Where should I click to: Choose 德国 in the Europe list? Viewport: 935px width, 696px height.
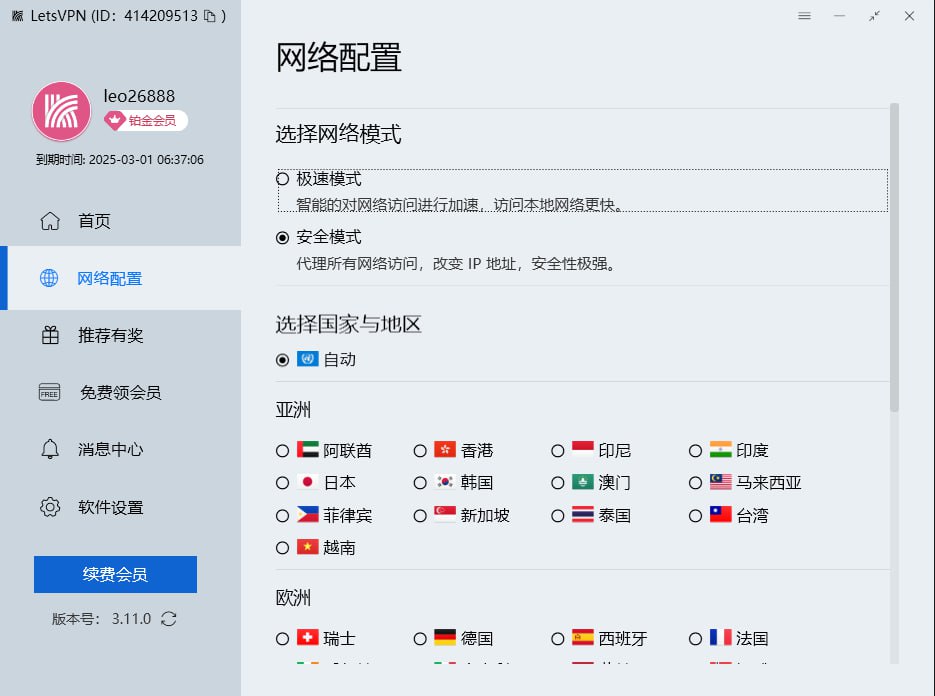click(x=420, y=638)
